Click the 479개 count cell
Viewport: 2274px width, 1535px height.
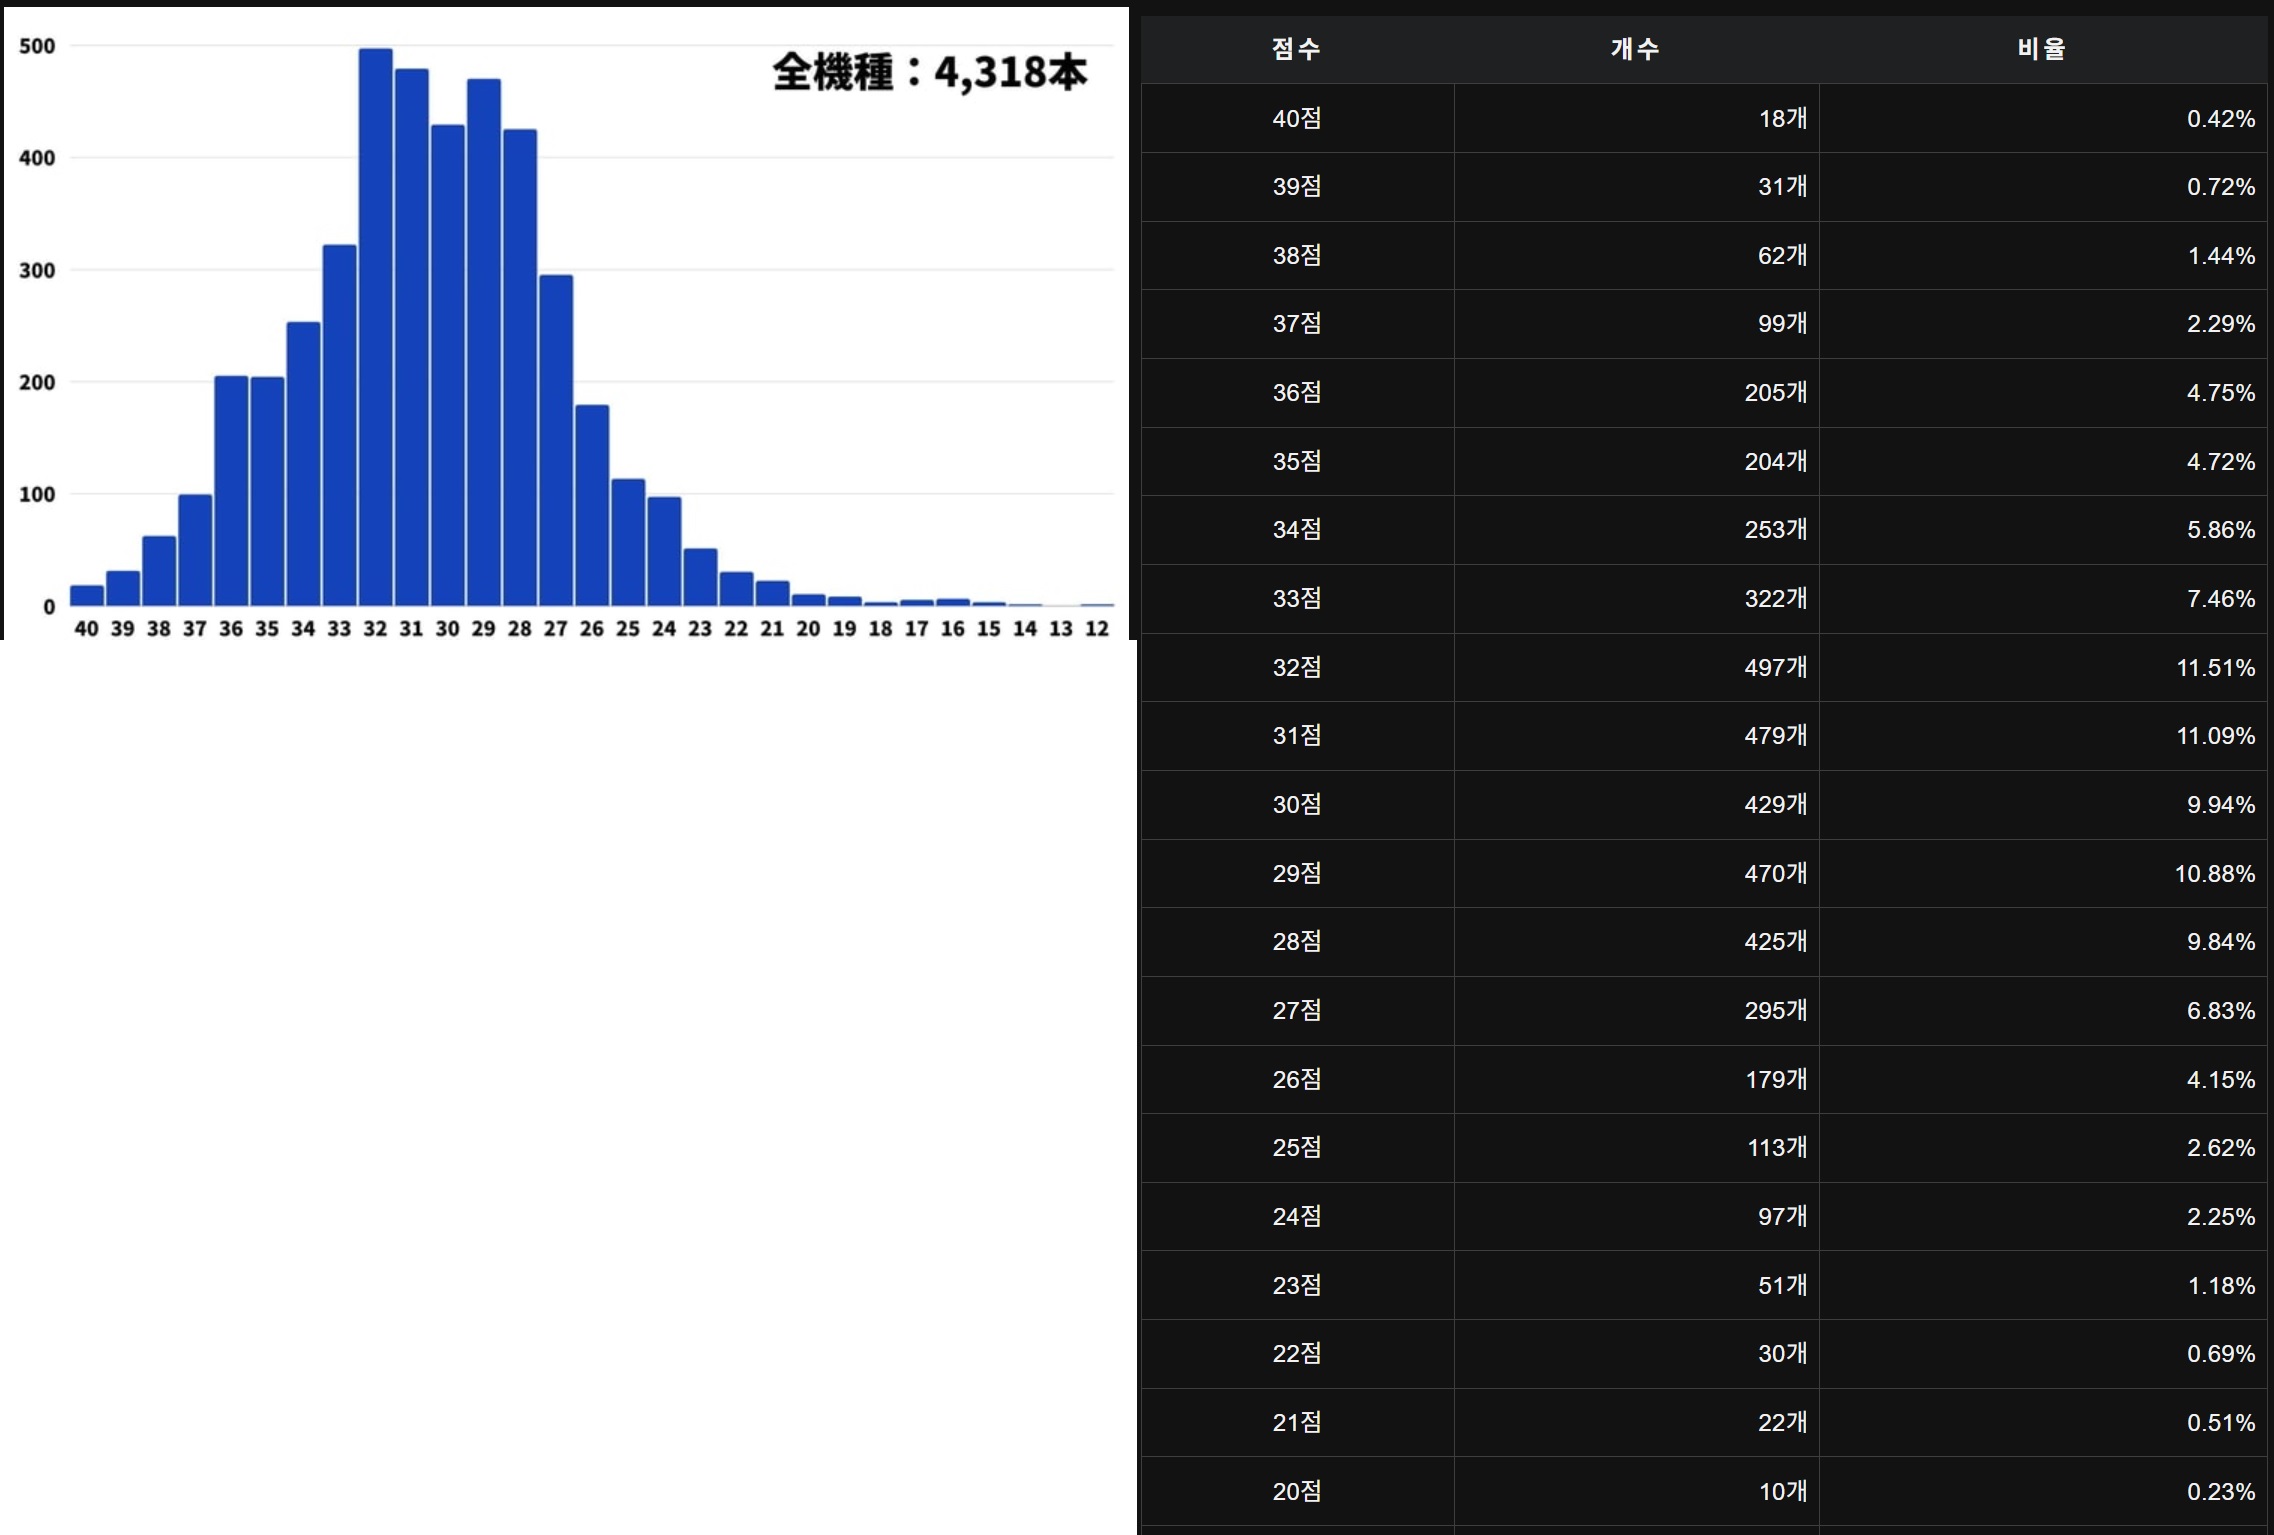(1775, 736)
